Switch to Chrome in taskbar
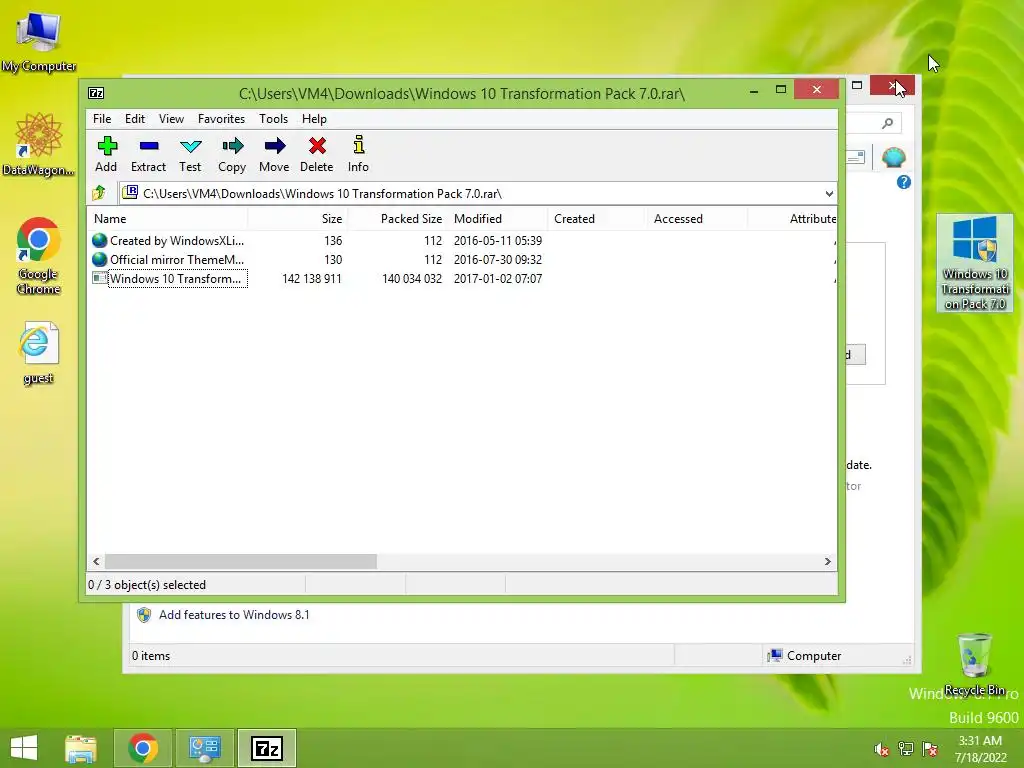 click(x=143, y=748)
